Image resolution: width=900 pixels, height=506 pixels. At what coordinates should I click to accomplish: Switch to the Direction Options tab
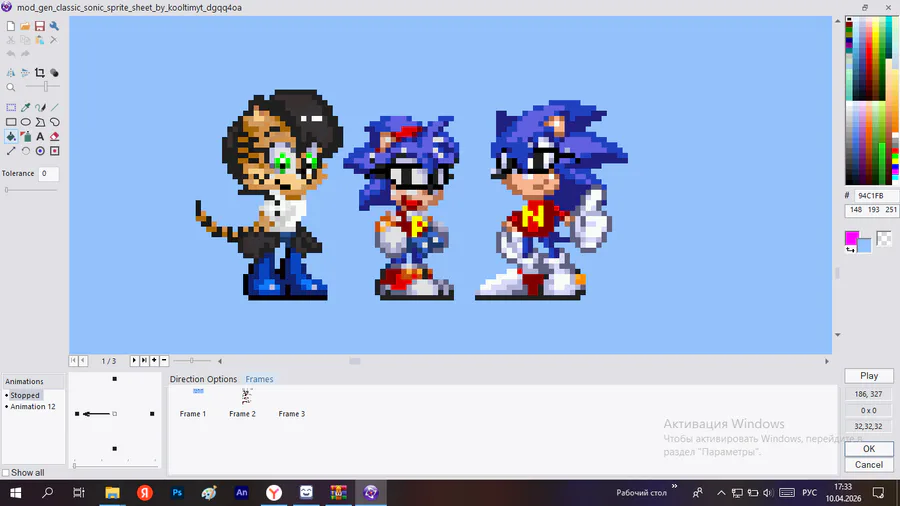[x=203, y=379]
